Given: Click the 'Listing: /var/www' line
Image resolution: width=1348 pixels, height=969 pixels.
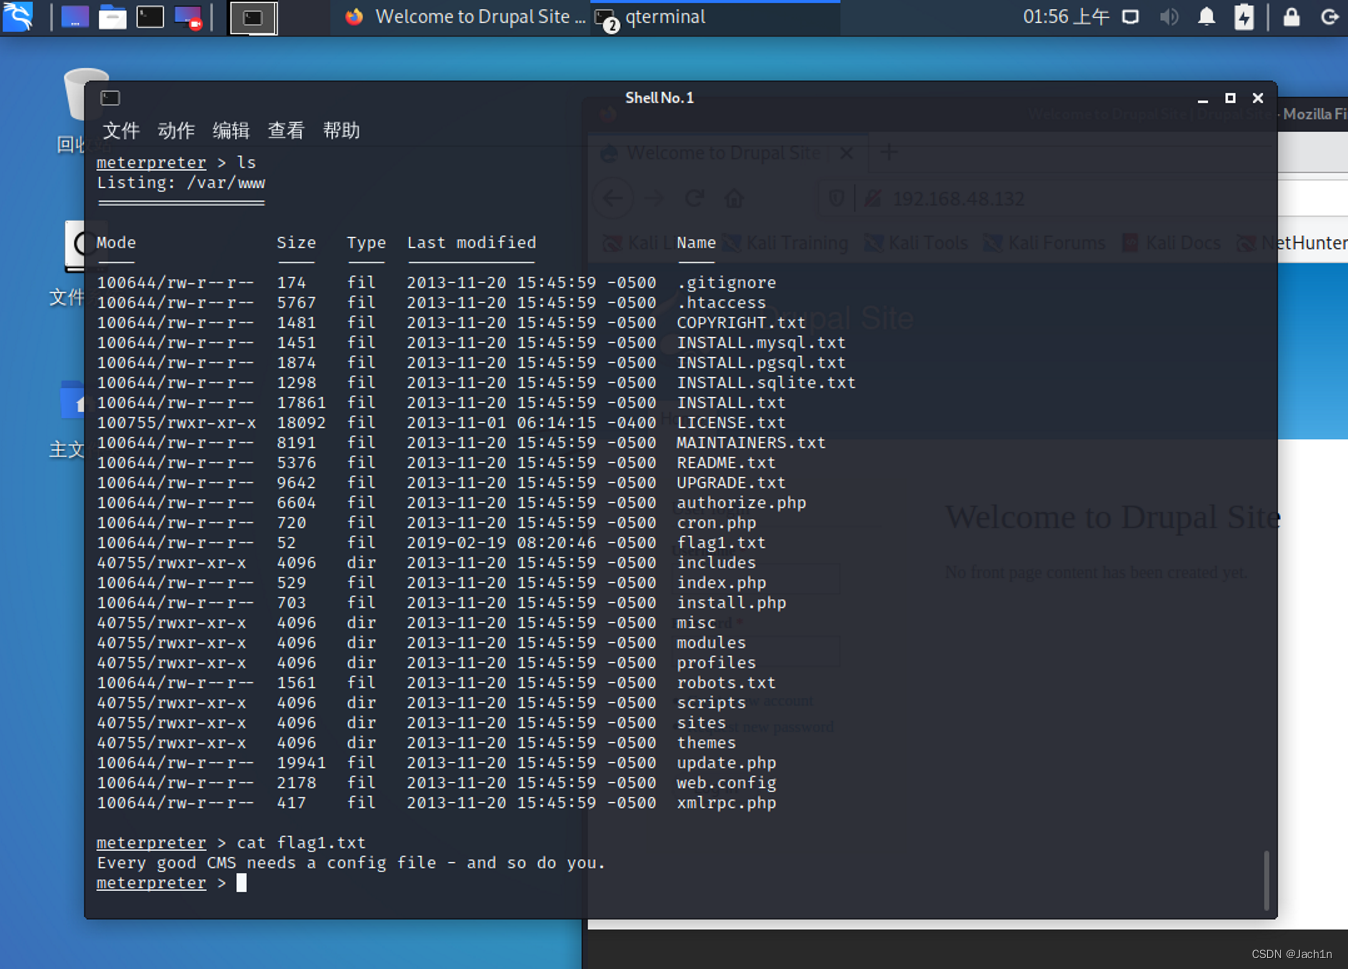Looking at the screenshot, I should 181,183.
